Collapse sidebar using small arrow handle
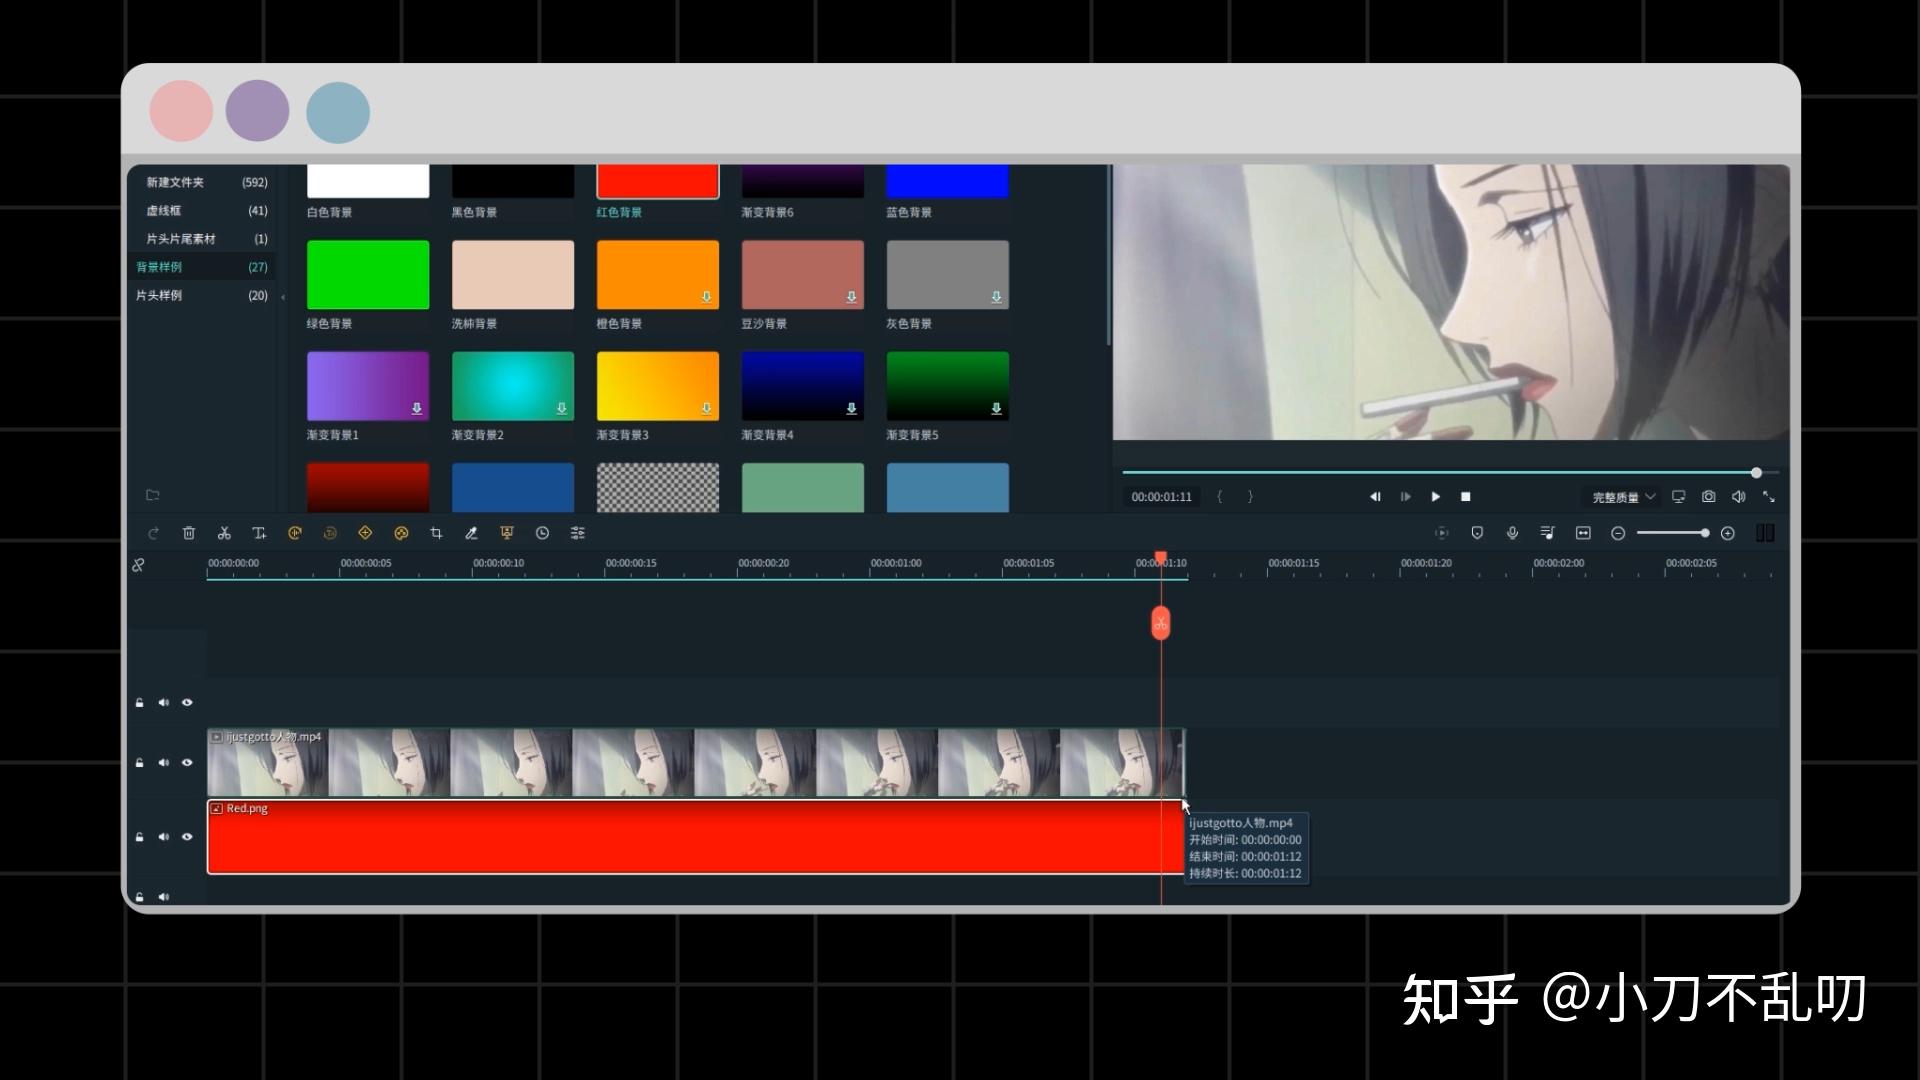Screen dimensions: 1920x1080 283,297
